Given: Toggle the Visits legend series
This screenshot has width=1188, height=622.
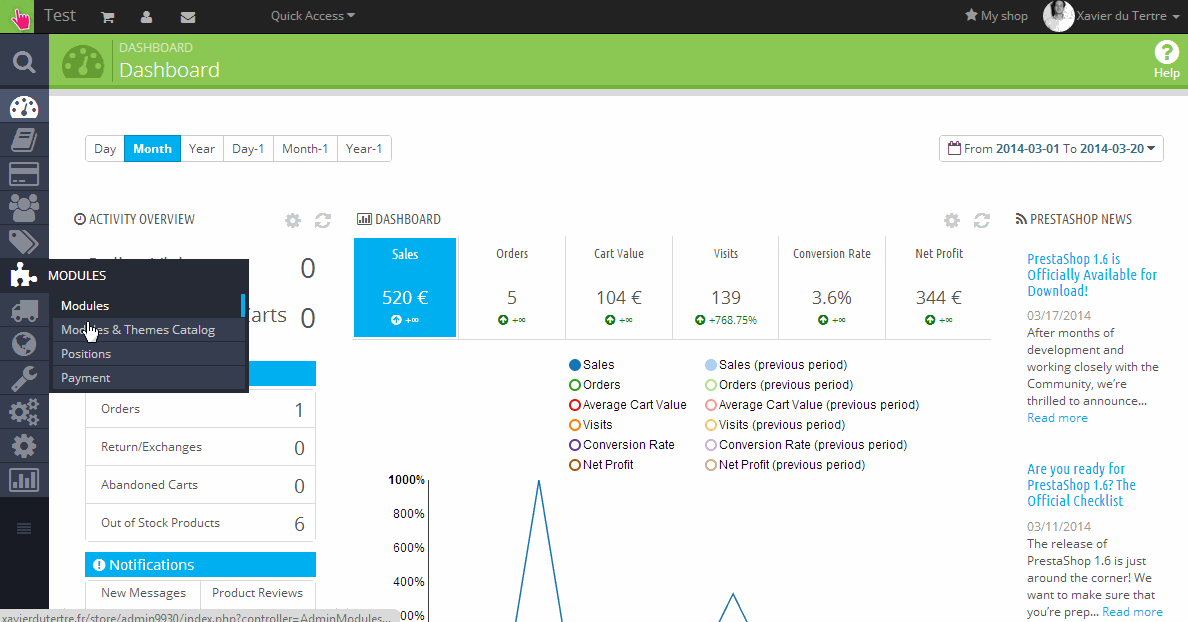Looking at the screenshot, I should click(x=591, y=425).
